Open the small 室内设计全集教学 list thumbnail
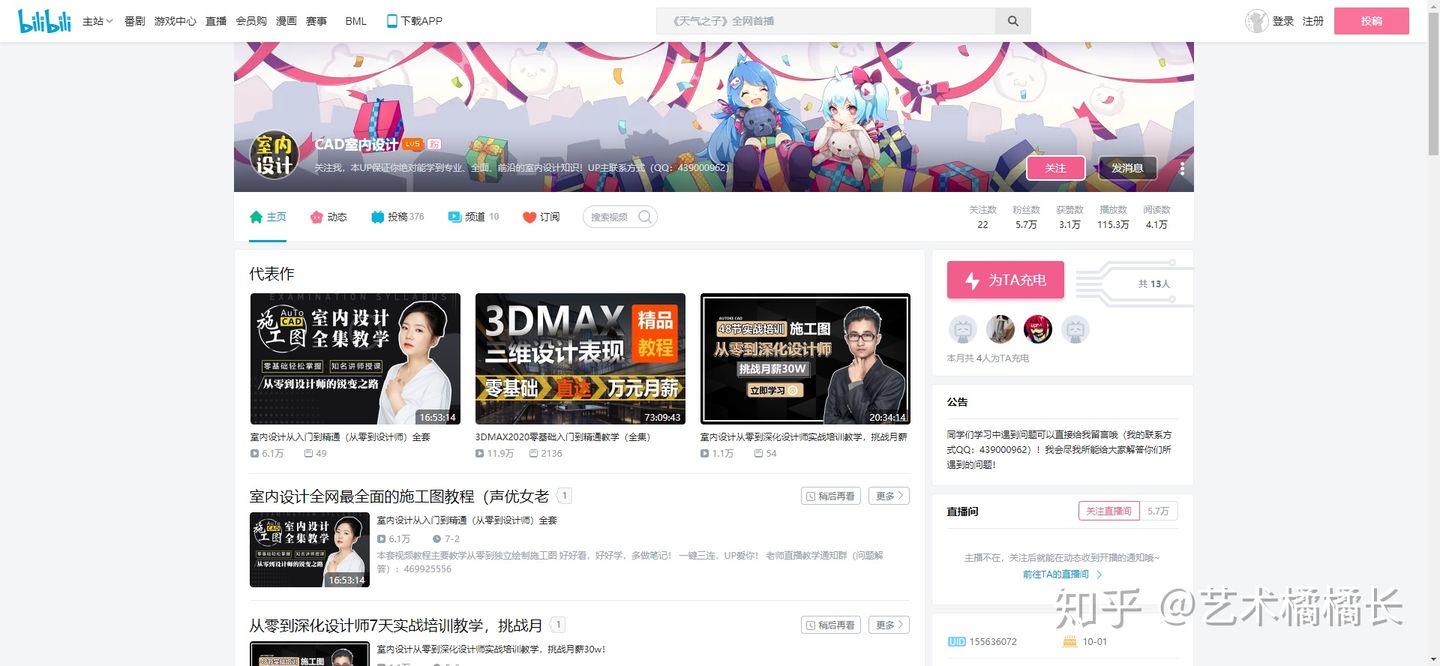Screen dimensions: 1440x666 pos(310,550)
